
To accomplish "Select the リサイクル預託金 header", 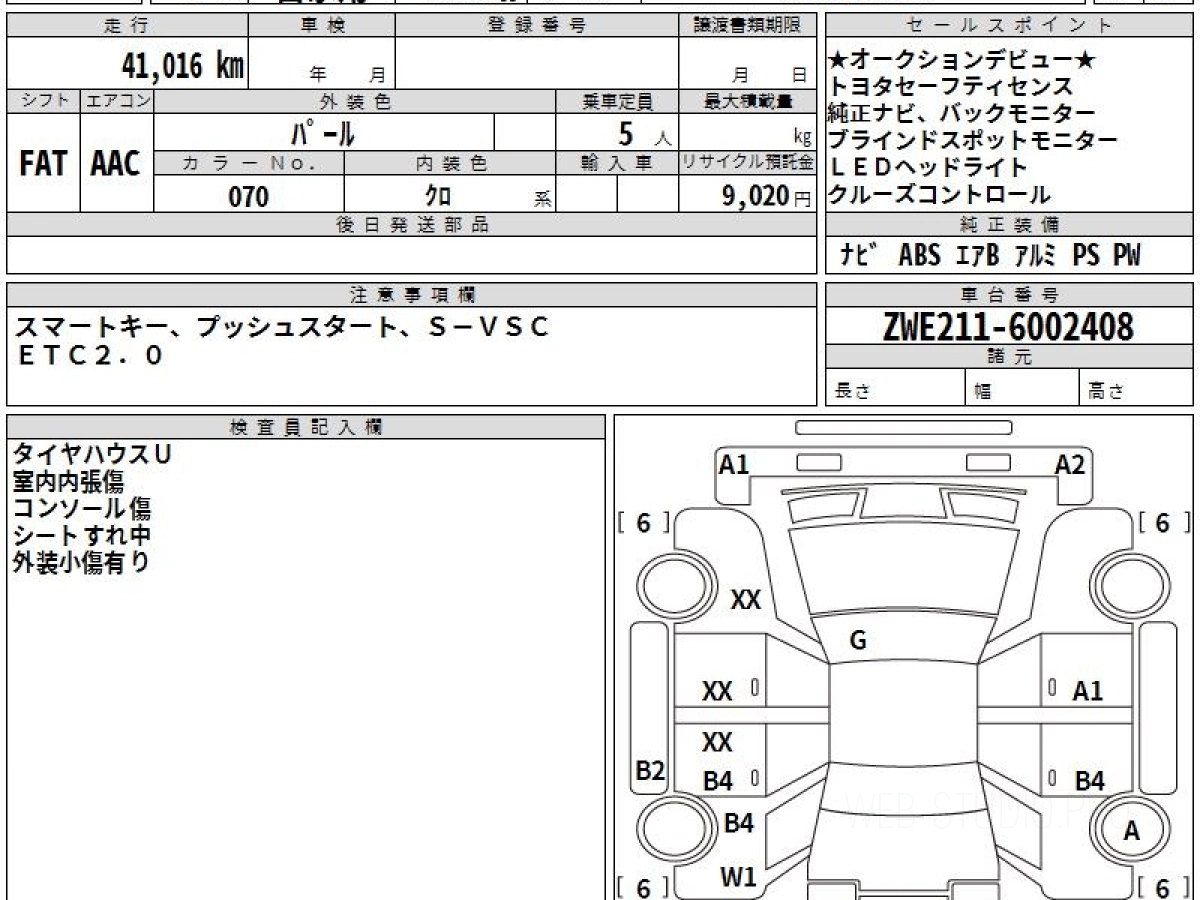I will tap(748, 163).
